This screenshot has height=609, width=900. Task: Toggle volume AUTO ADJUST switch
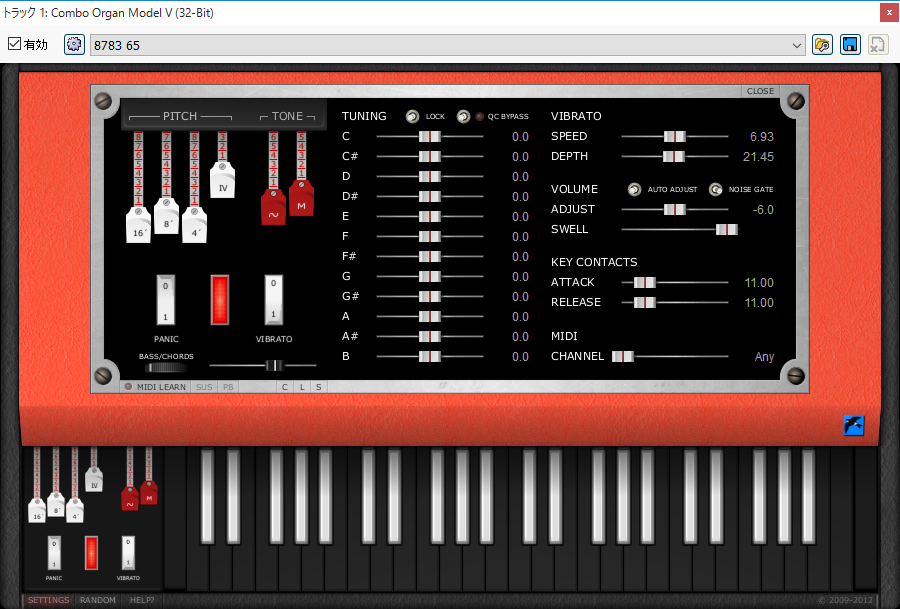click(x=634, y=189)
